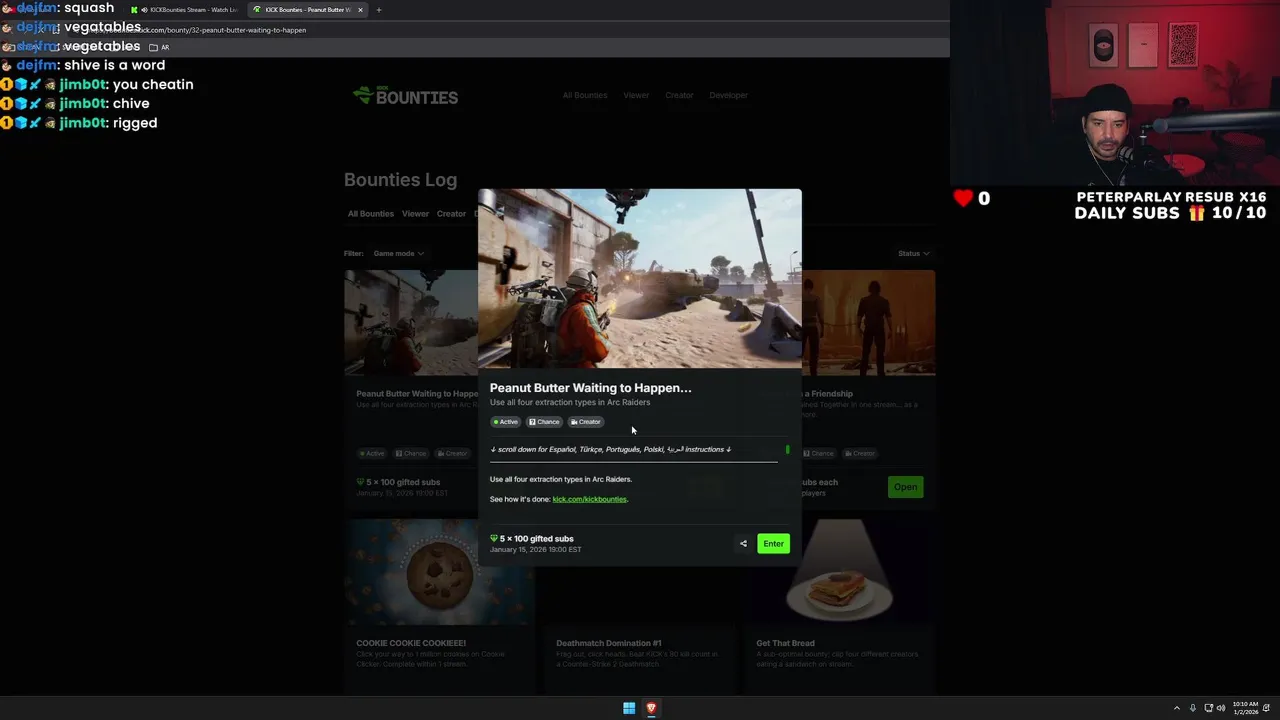
Task: Click the popup title Peanut Butter Waiting to Happen
Action: click(x=590, y=388)
